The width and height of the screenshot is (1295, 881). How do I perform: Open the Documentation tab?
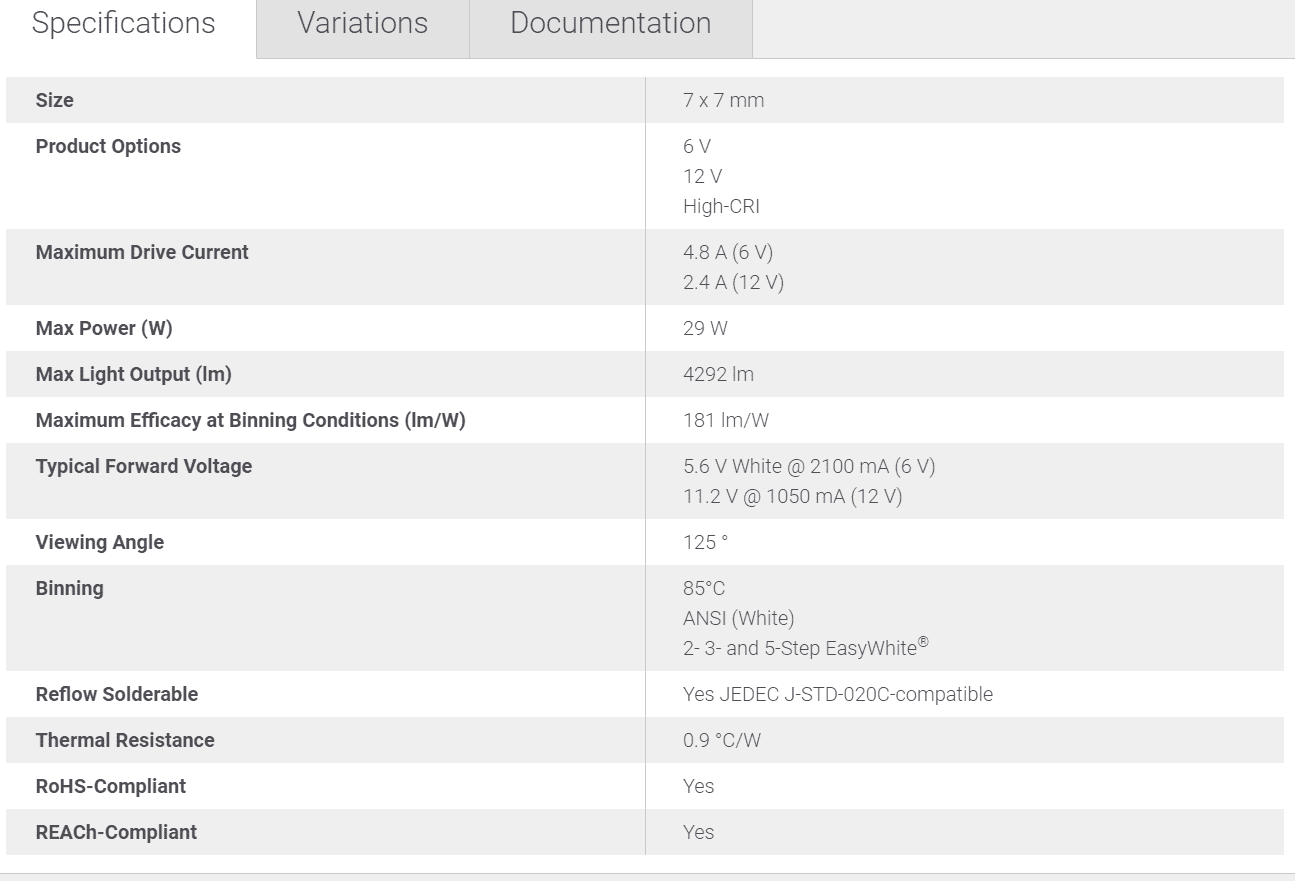(x=610, y=24)
